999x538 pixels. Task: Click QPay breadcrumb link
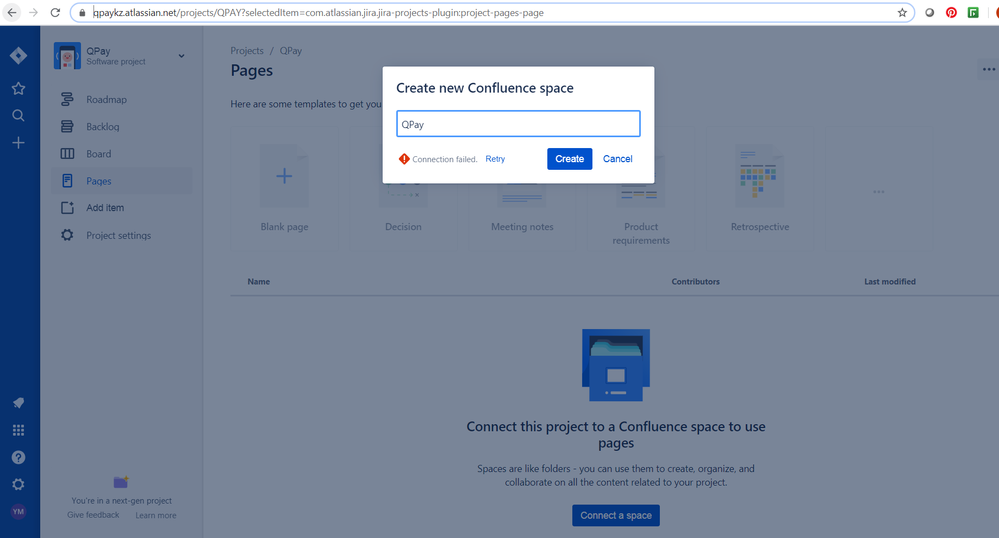coord(291,51)
